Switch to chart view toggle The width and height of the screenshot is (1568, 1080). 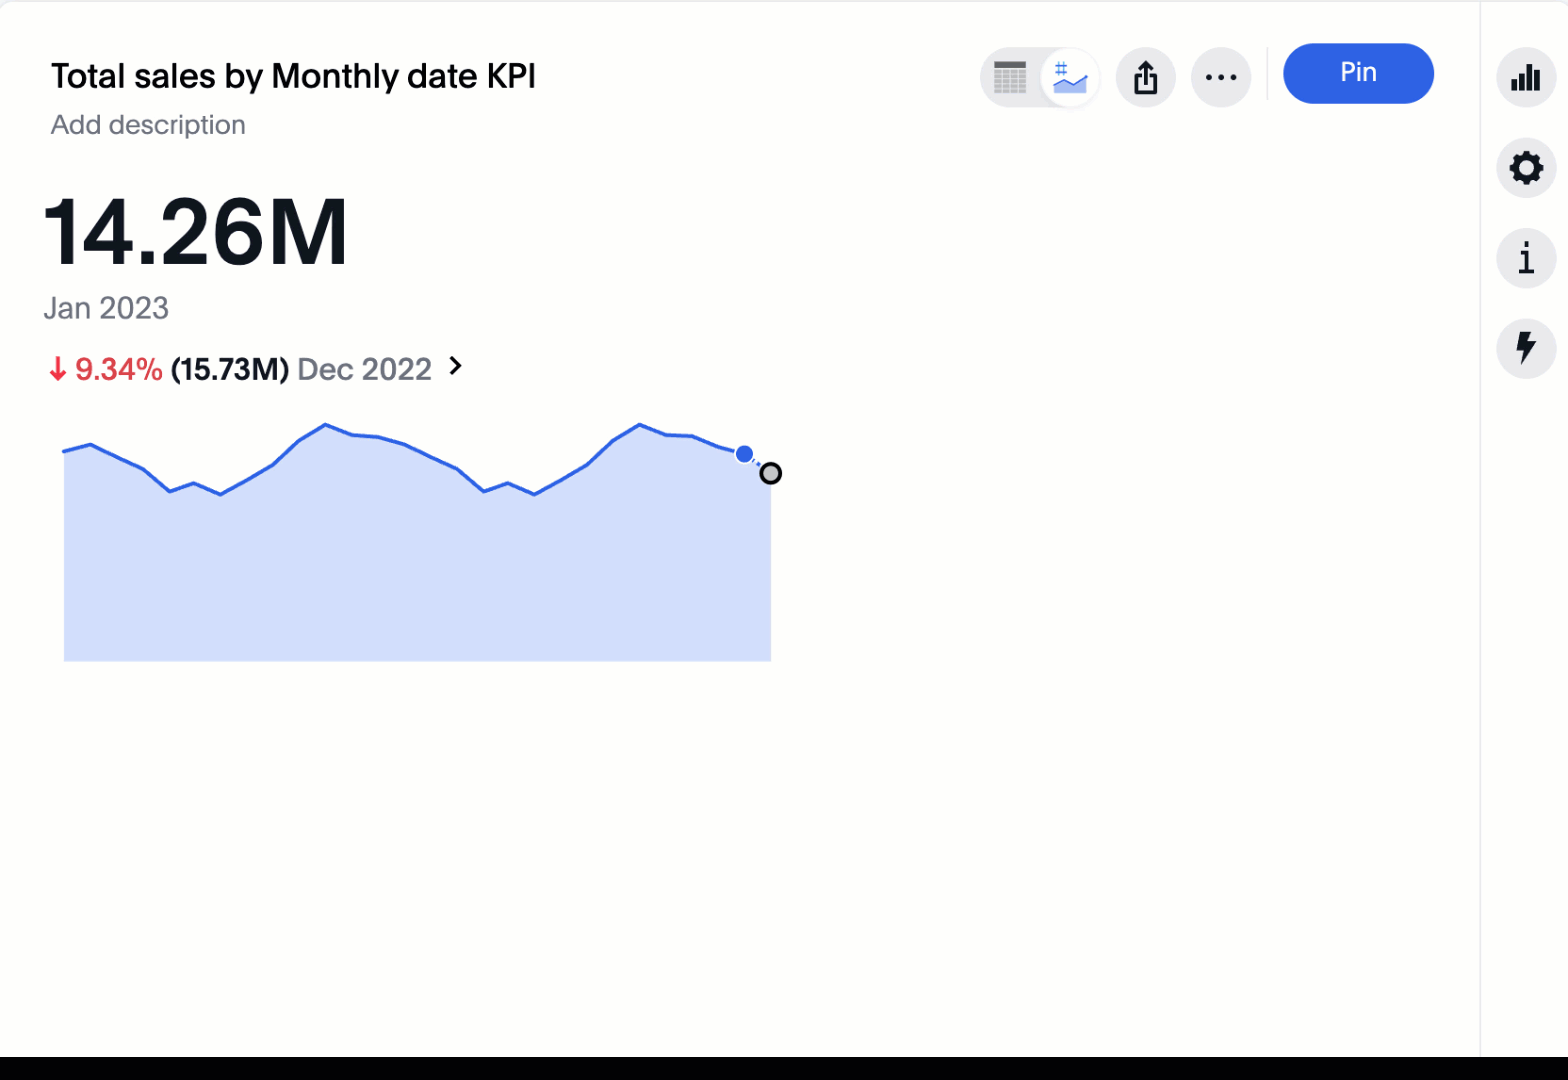point(1070,77)
